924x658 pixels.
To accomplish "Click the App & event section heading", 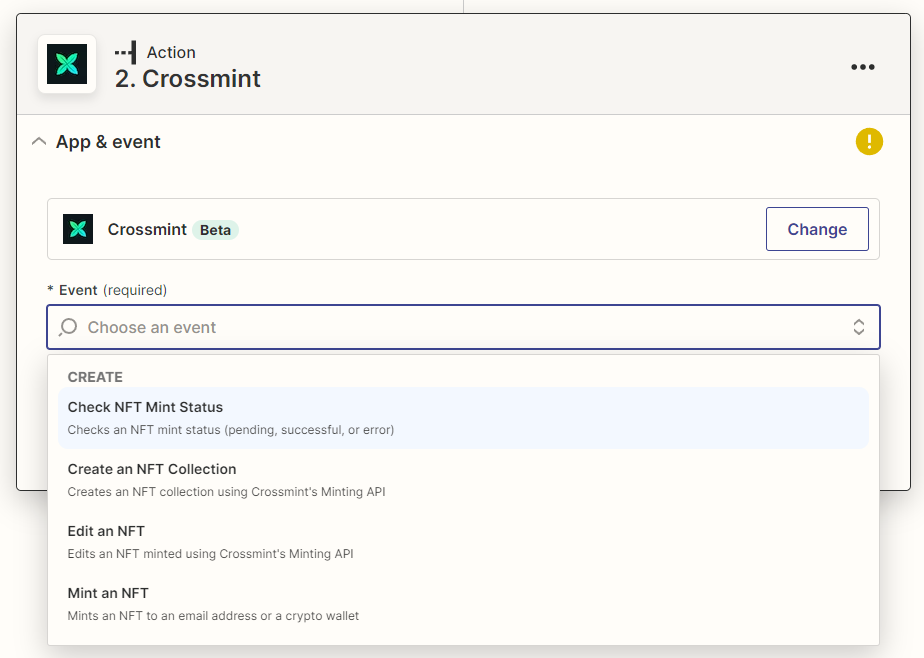I will pyautogui.click(x=108, y=142).
